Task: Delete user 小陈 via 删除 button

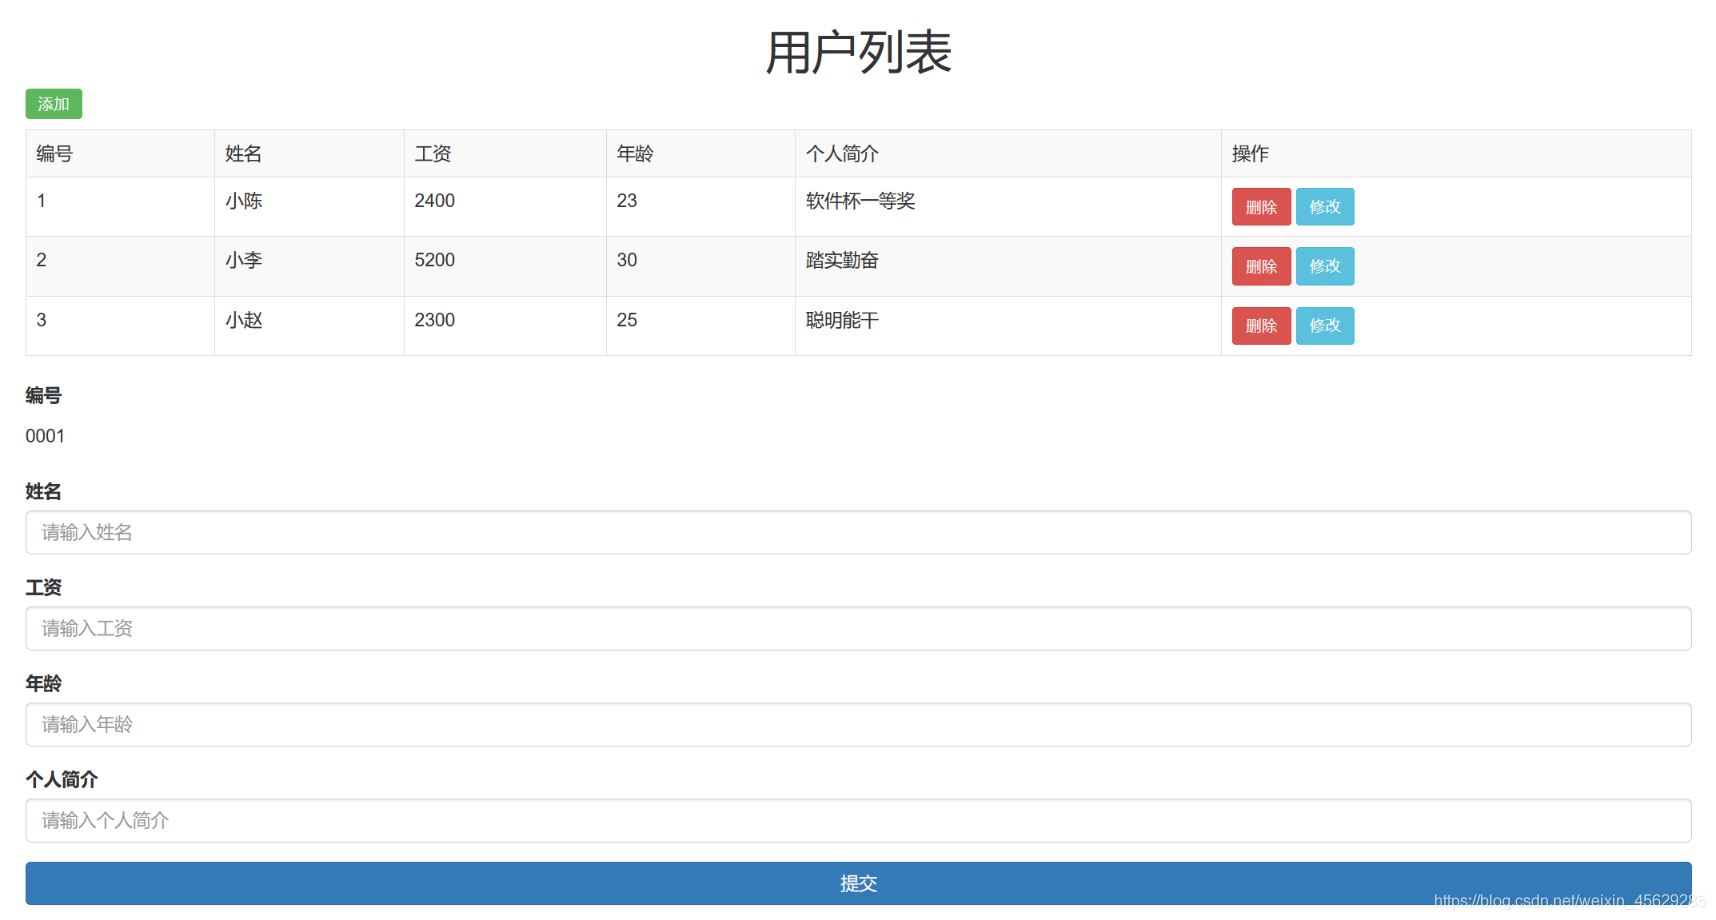Action: tap(1260, 207)
